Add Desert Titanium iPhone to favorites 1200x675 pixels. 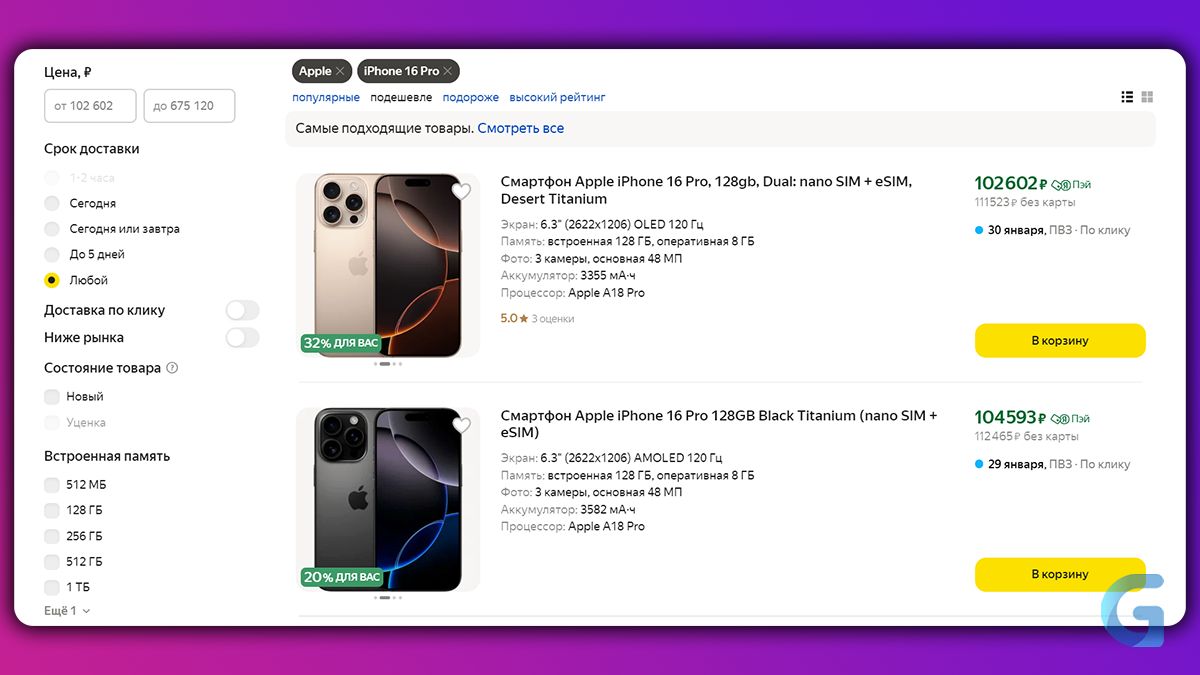click(x=460, y=191)
